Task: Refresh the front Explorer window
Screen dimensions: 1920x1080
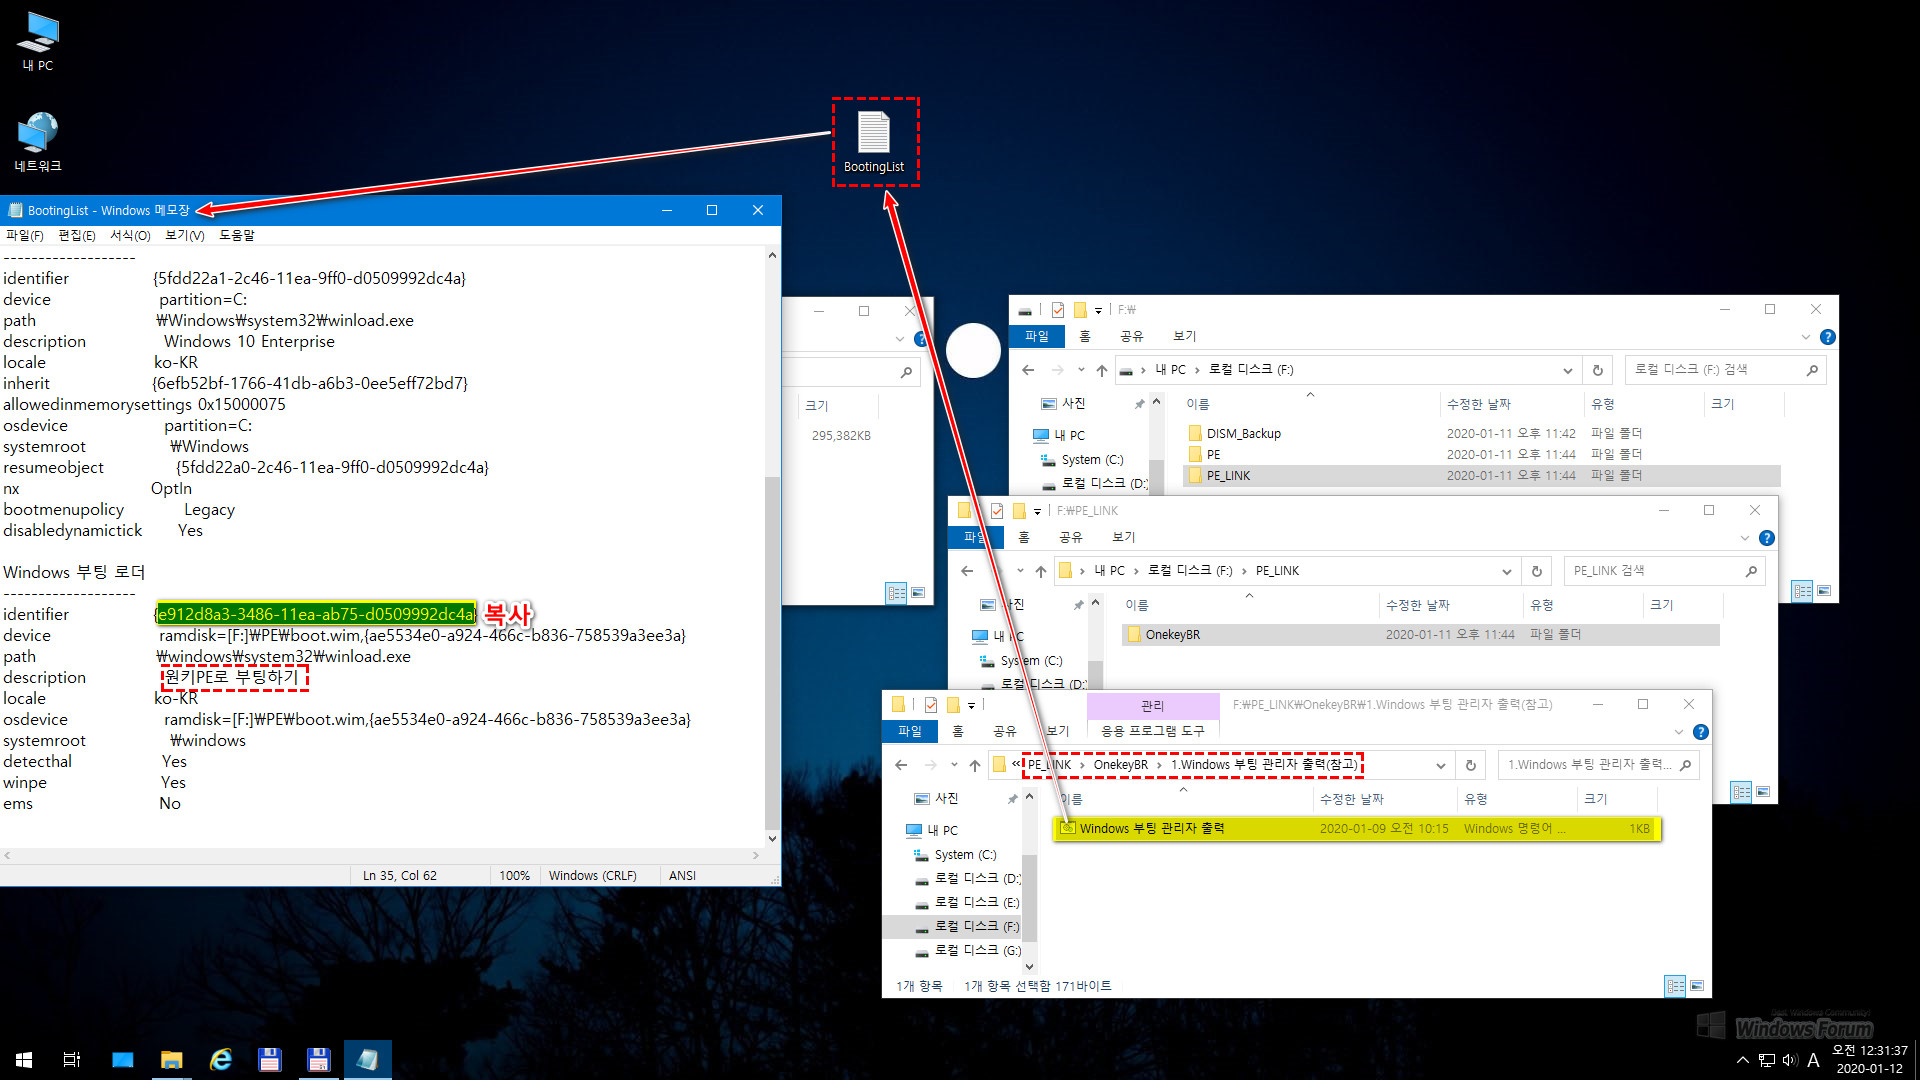Action: click(x=1471, y=766)
